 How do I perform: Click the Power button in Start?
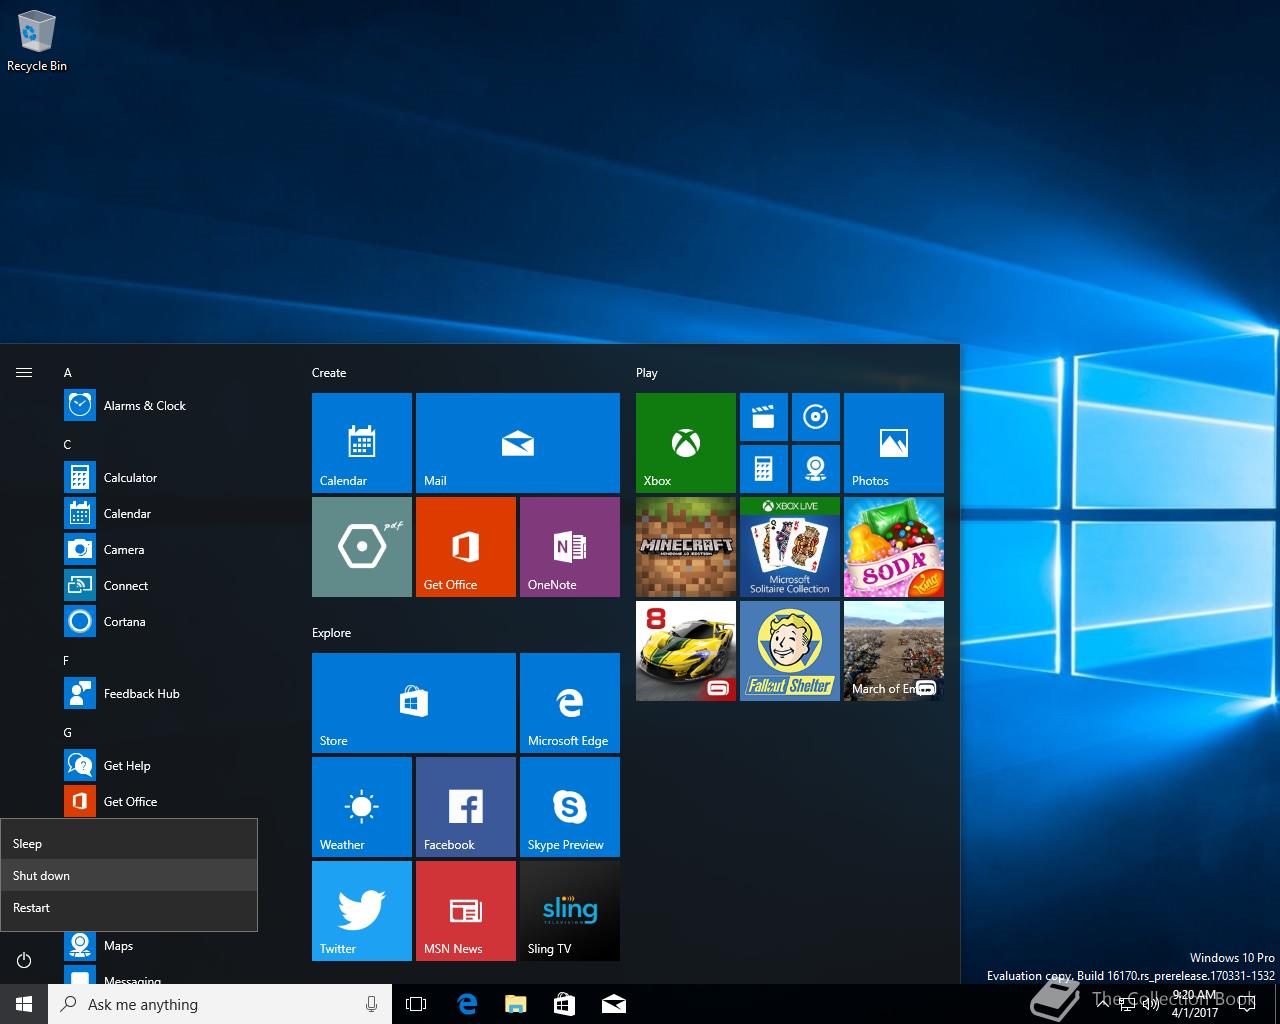coord(24,960)
